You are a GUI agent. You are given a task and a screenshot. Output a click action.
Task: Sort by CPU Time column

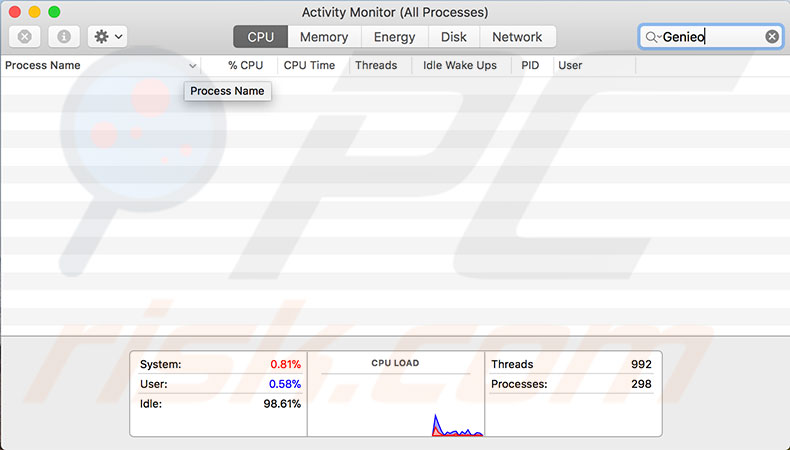pos(309,66)
